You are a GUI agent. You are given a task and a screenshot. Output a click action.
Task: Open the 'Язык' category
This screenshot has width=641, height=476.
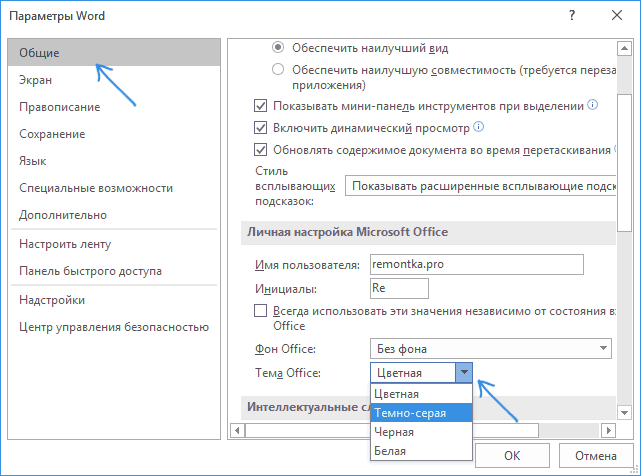click(x=114, y=161)
